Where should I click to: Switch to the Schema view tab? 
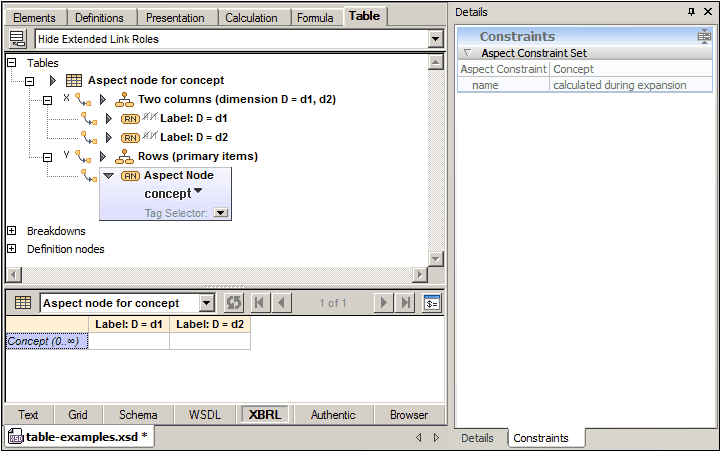(x=138, y=415)
